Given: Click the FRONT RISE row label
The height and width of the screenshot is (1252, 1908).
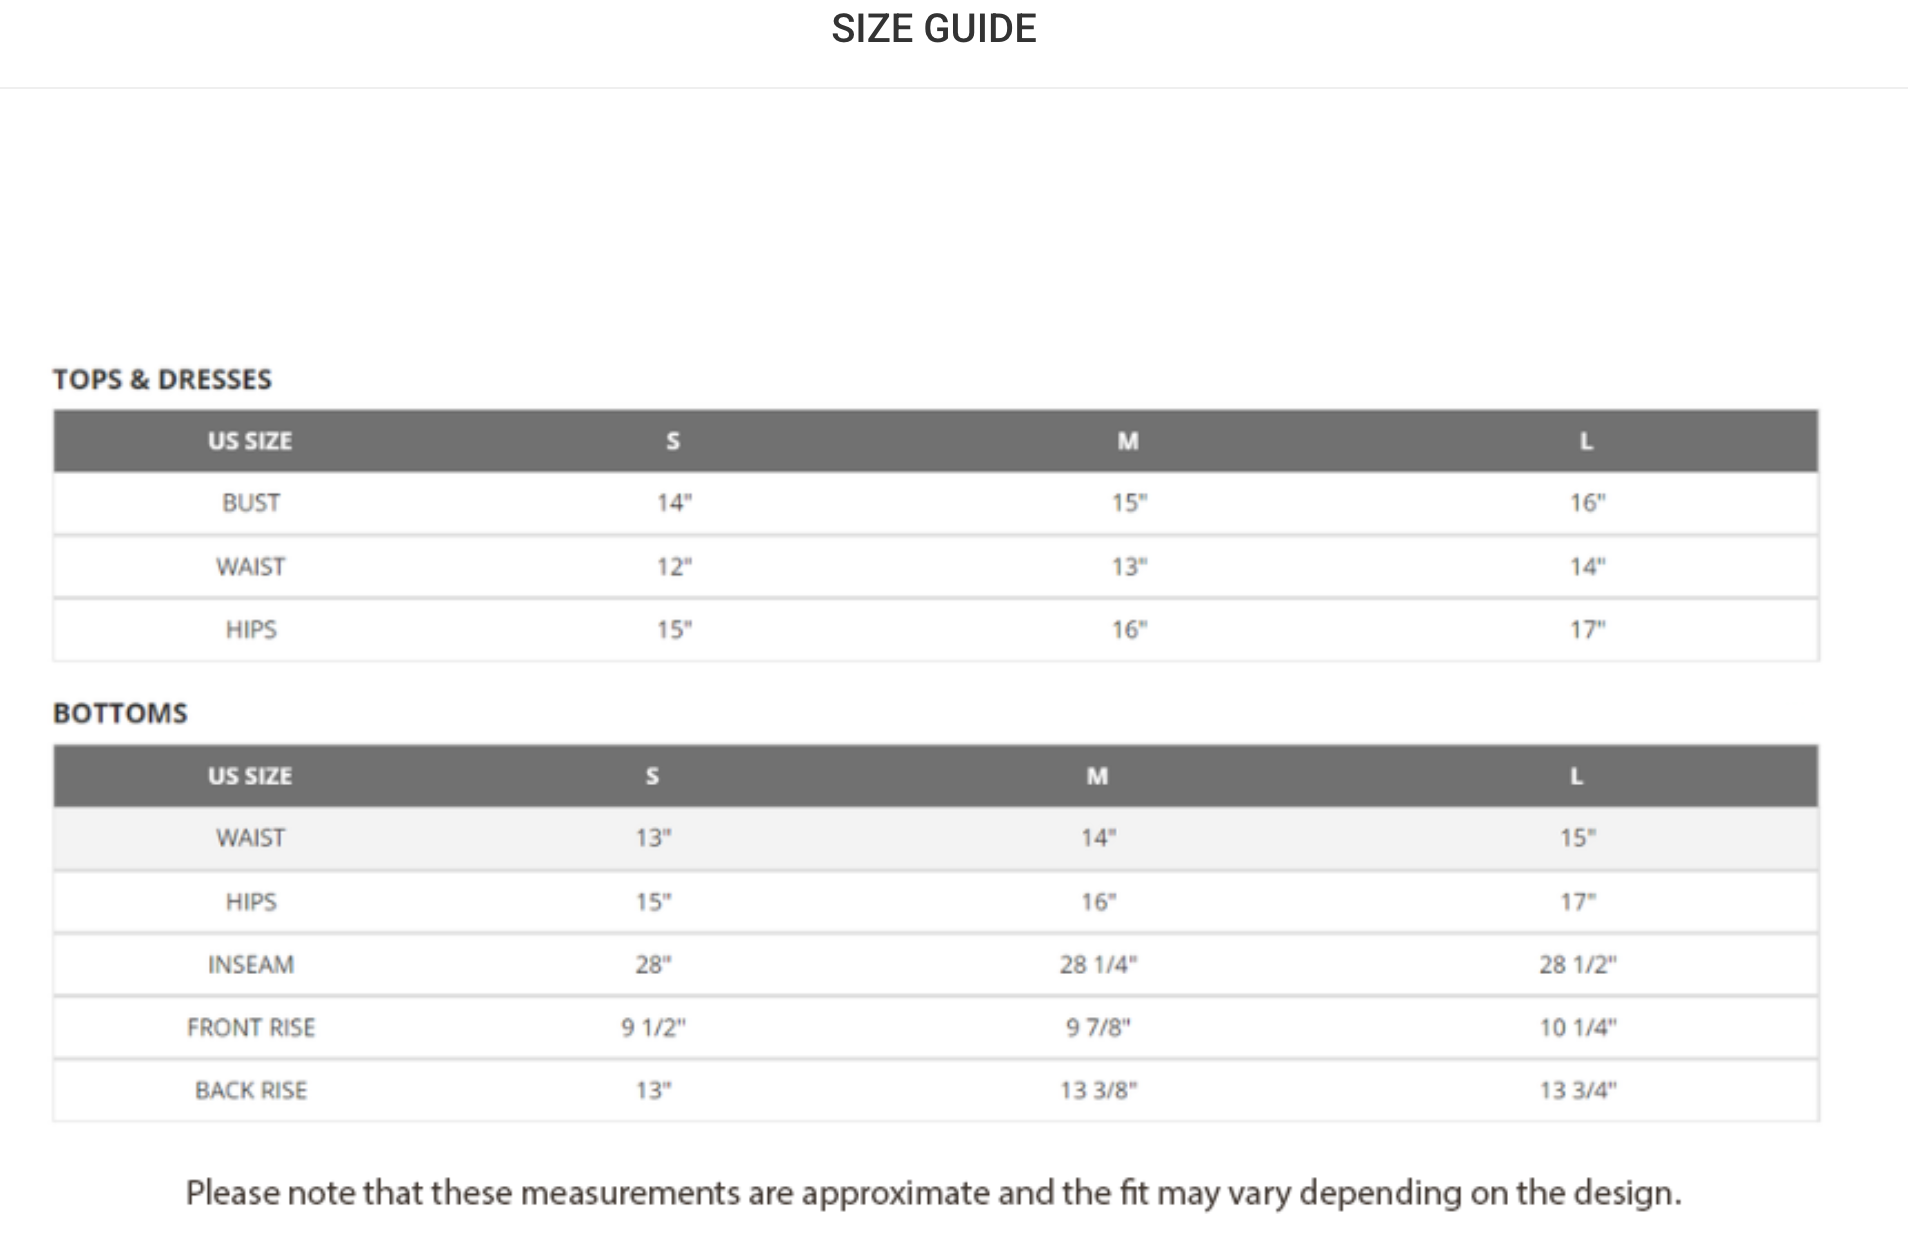Looking at the screenshot, I should [x=251, y=1028].
